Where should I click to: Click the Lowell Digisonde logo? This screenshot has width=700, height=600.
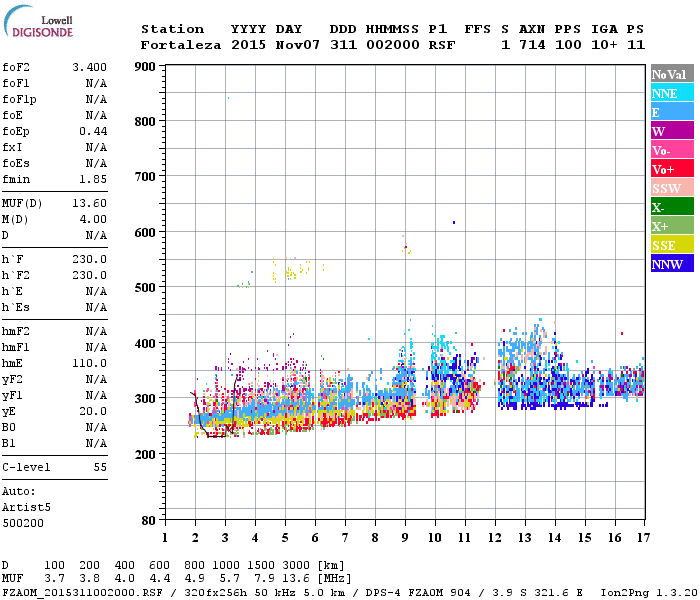point(38,21)
